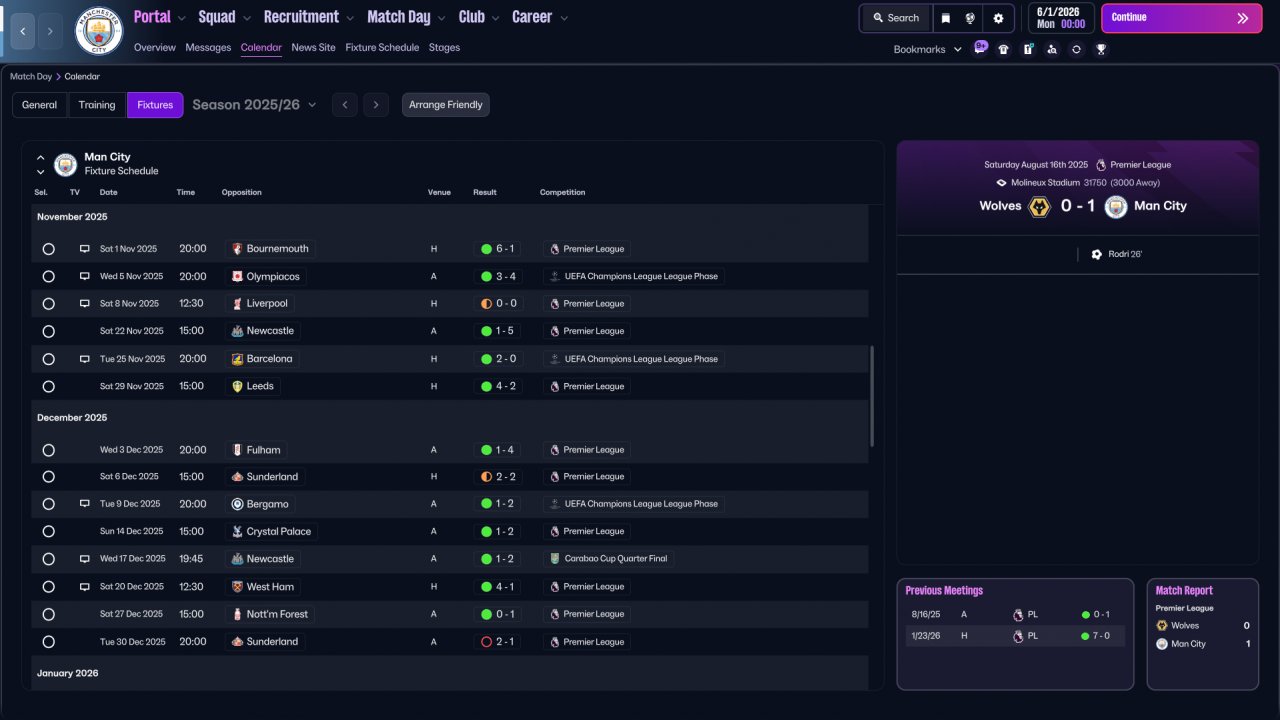Click the TV icon on the Bournemouth fixture row
Image resolution: width=1280 pixels, height=720 pixels.
(85, 249)
